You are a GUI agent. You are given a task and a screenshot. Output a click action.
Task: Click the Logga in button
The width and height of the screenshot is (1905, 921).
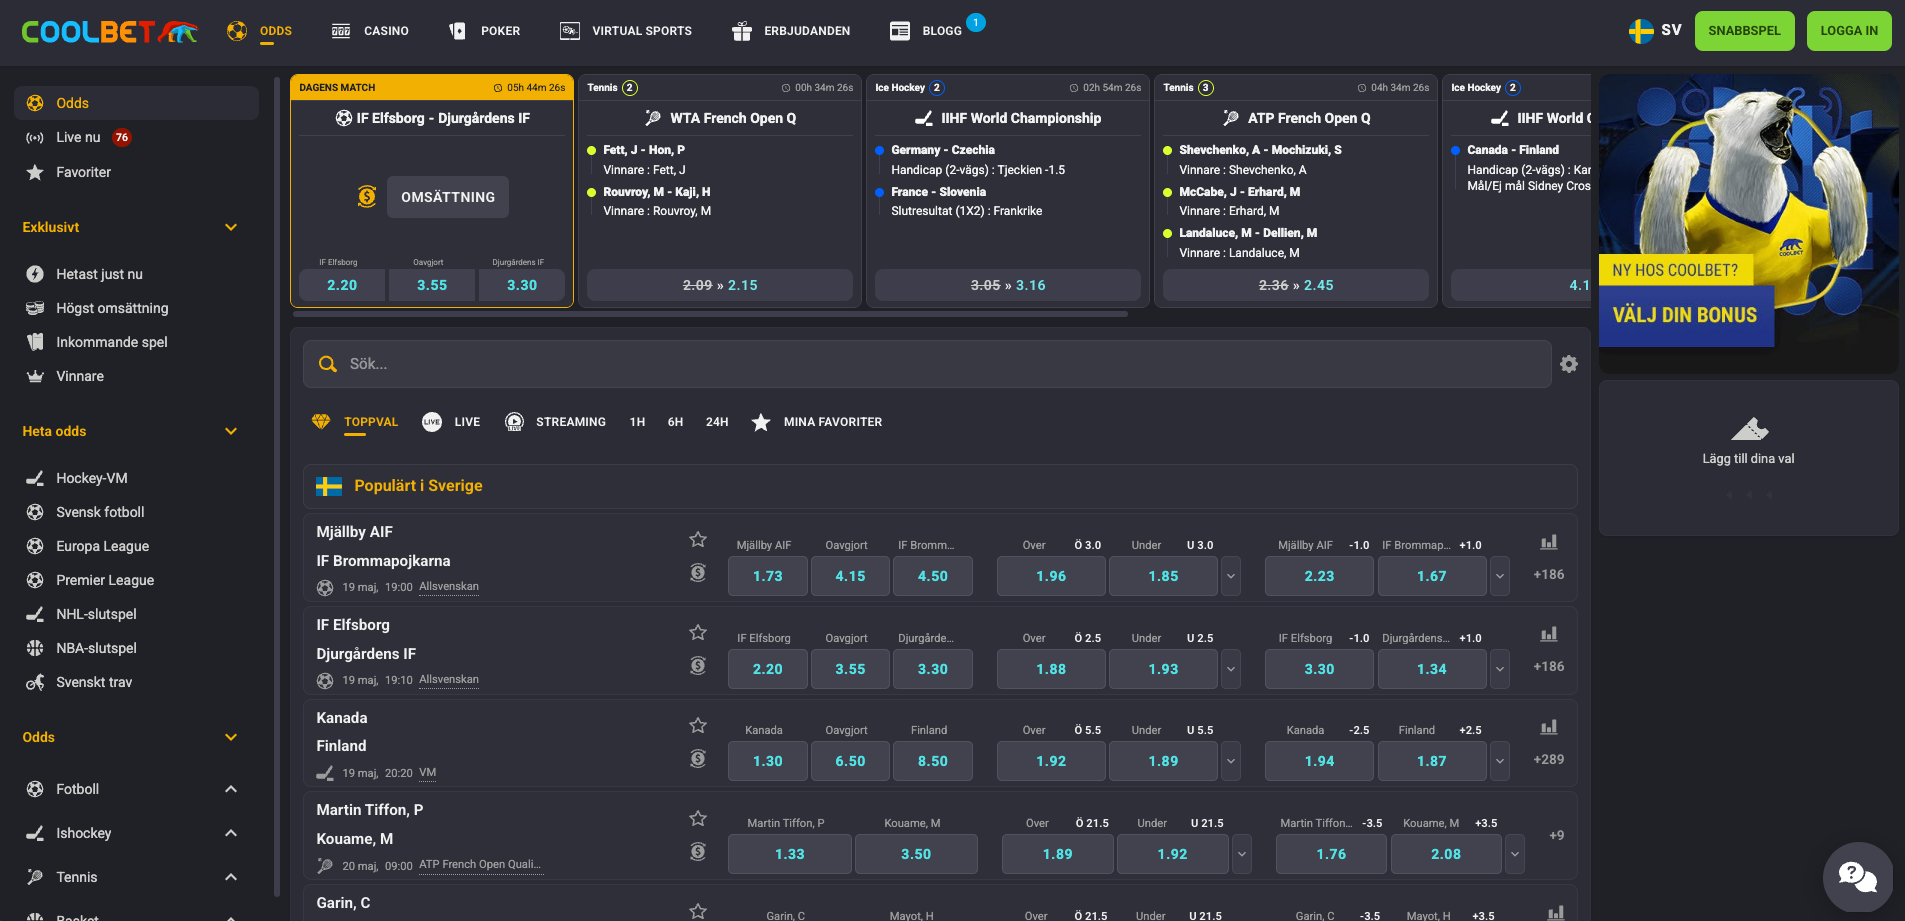[1849, 31]
